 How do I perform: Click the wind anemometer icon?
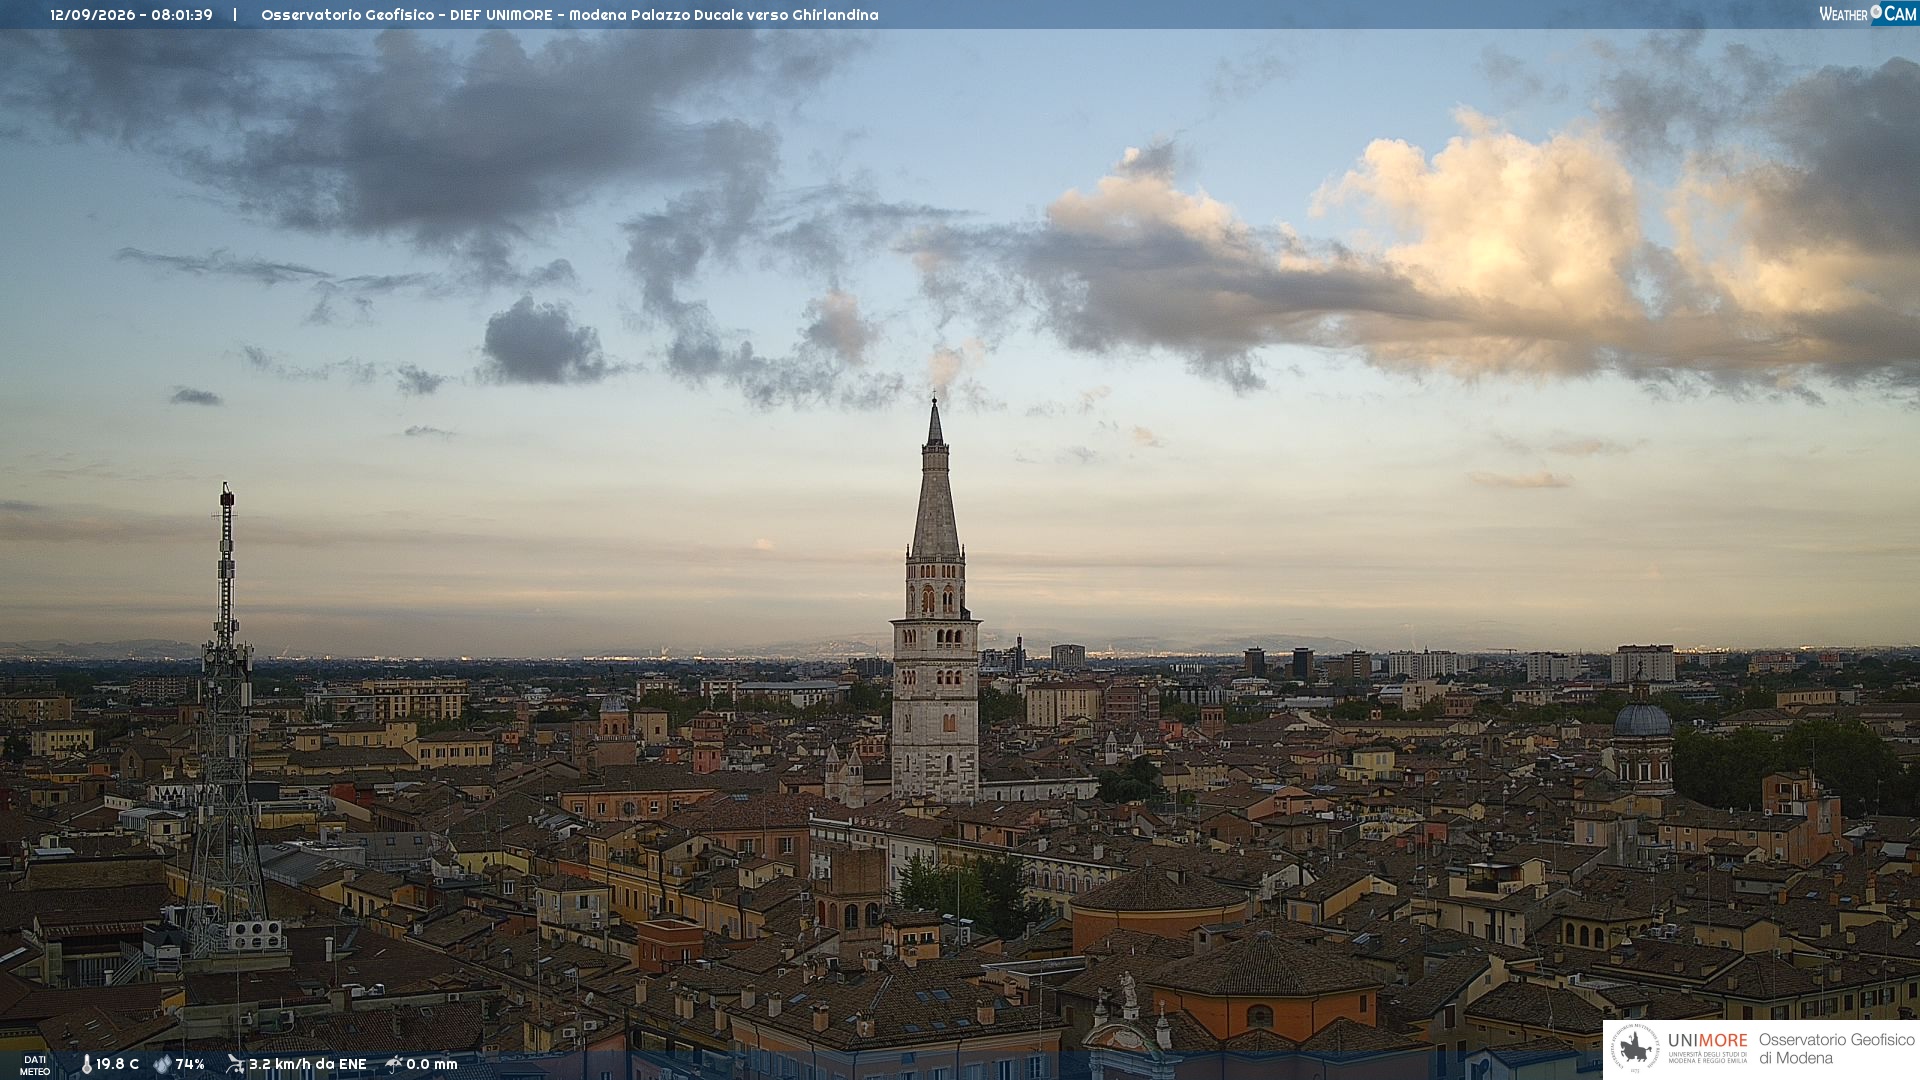coord(235,1064)
